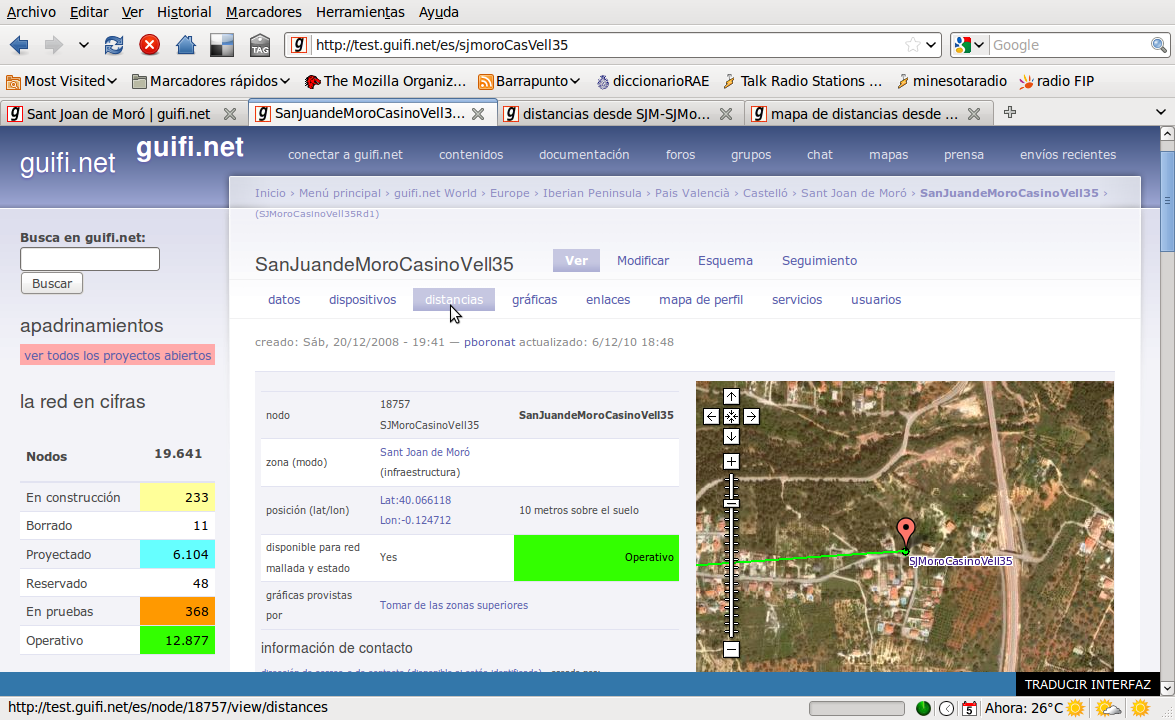The height and width of the screenshot is (720, 1175).
Task: Click the TAG toolbar icon
Action: coord(260,45)
